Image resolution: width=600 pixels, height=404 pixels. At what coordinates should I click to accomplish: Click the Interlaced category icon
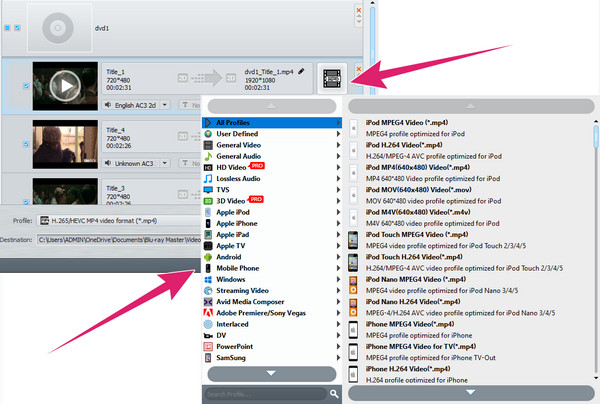point(208,324)
